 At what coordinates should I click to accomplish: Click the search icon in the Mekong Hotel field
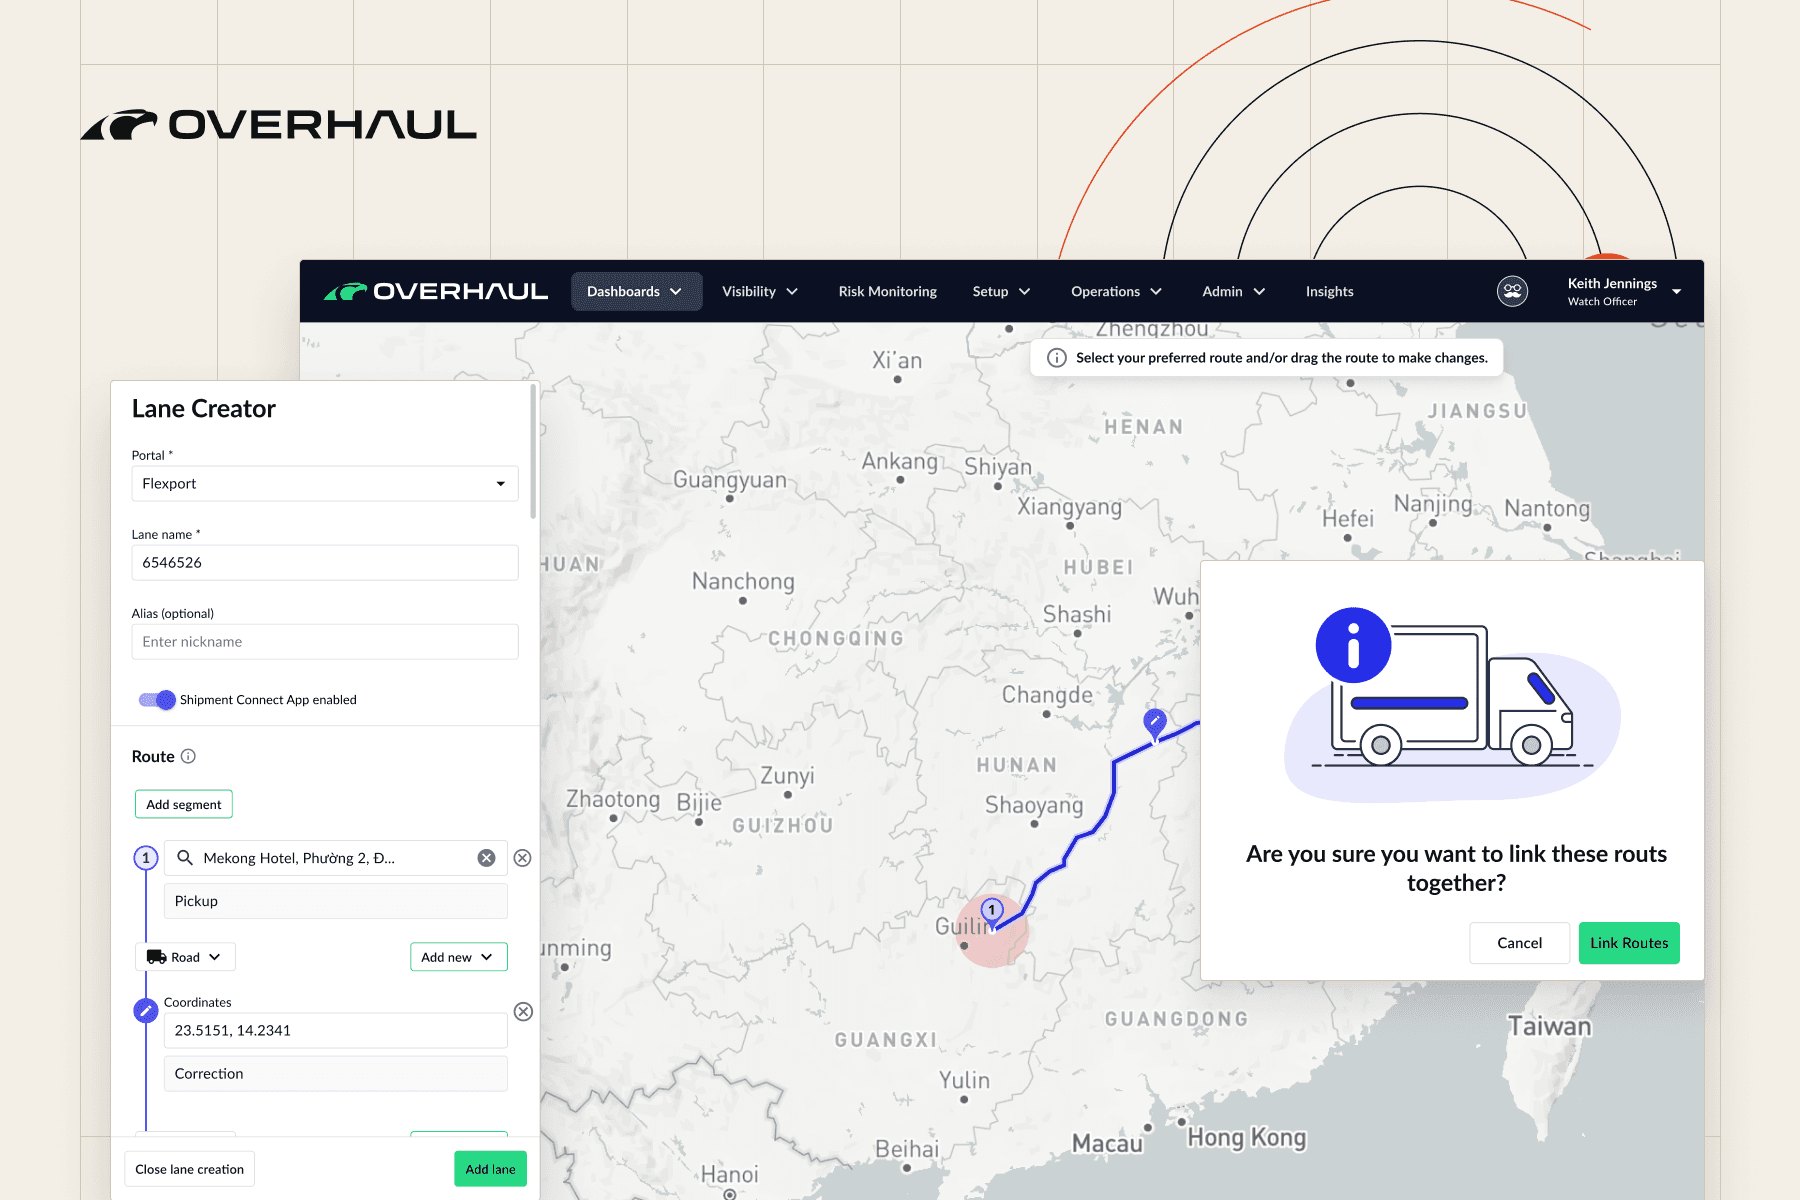coord(185,858)
